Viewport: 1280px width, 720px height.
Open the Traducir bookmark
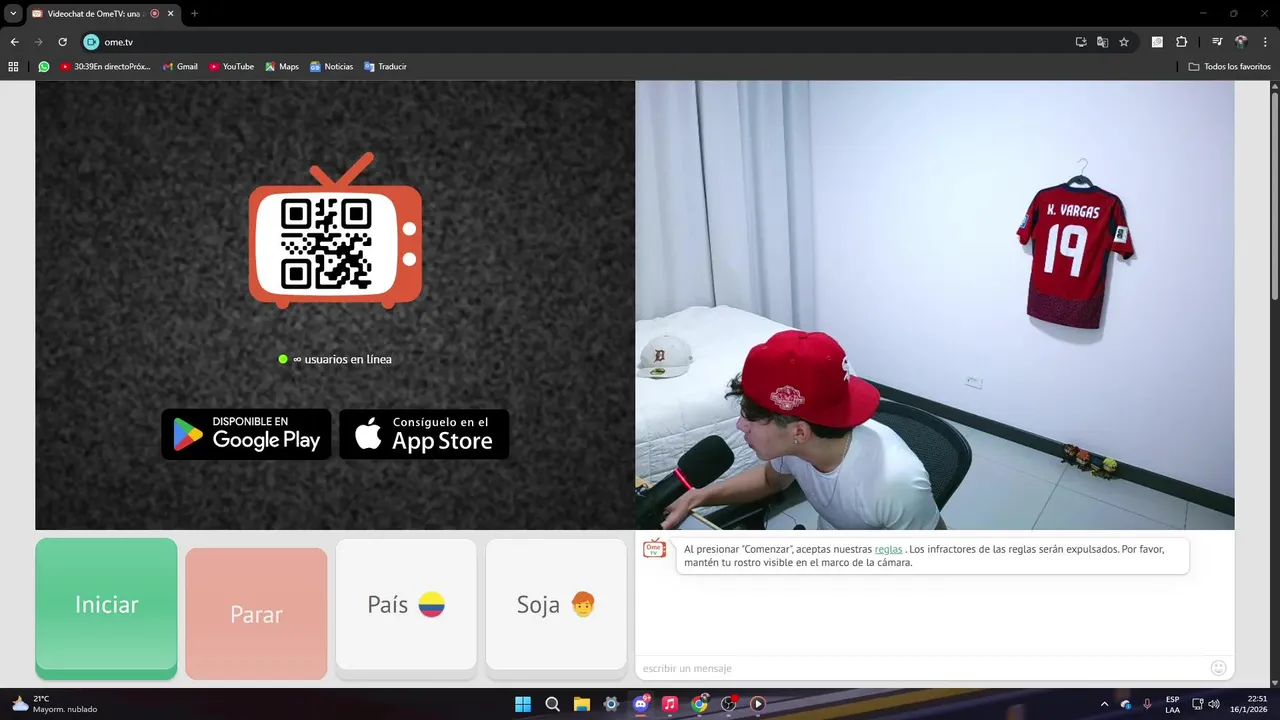385,67
